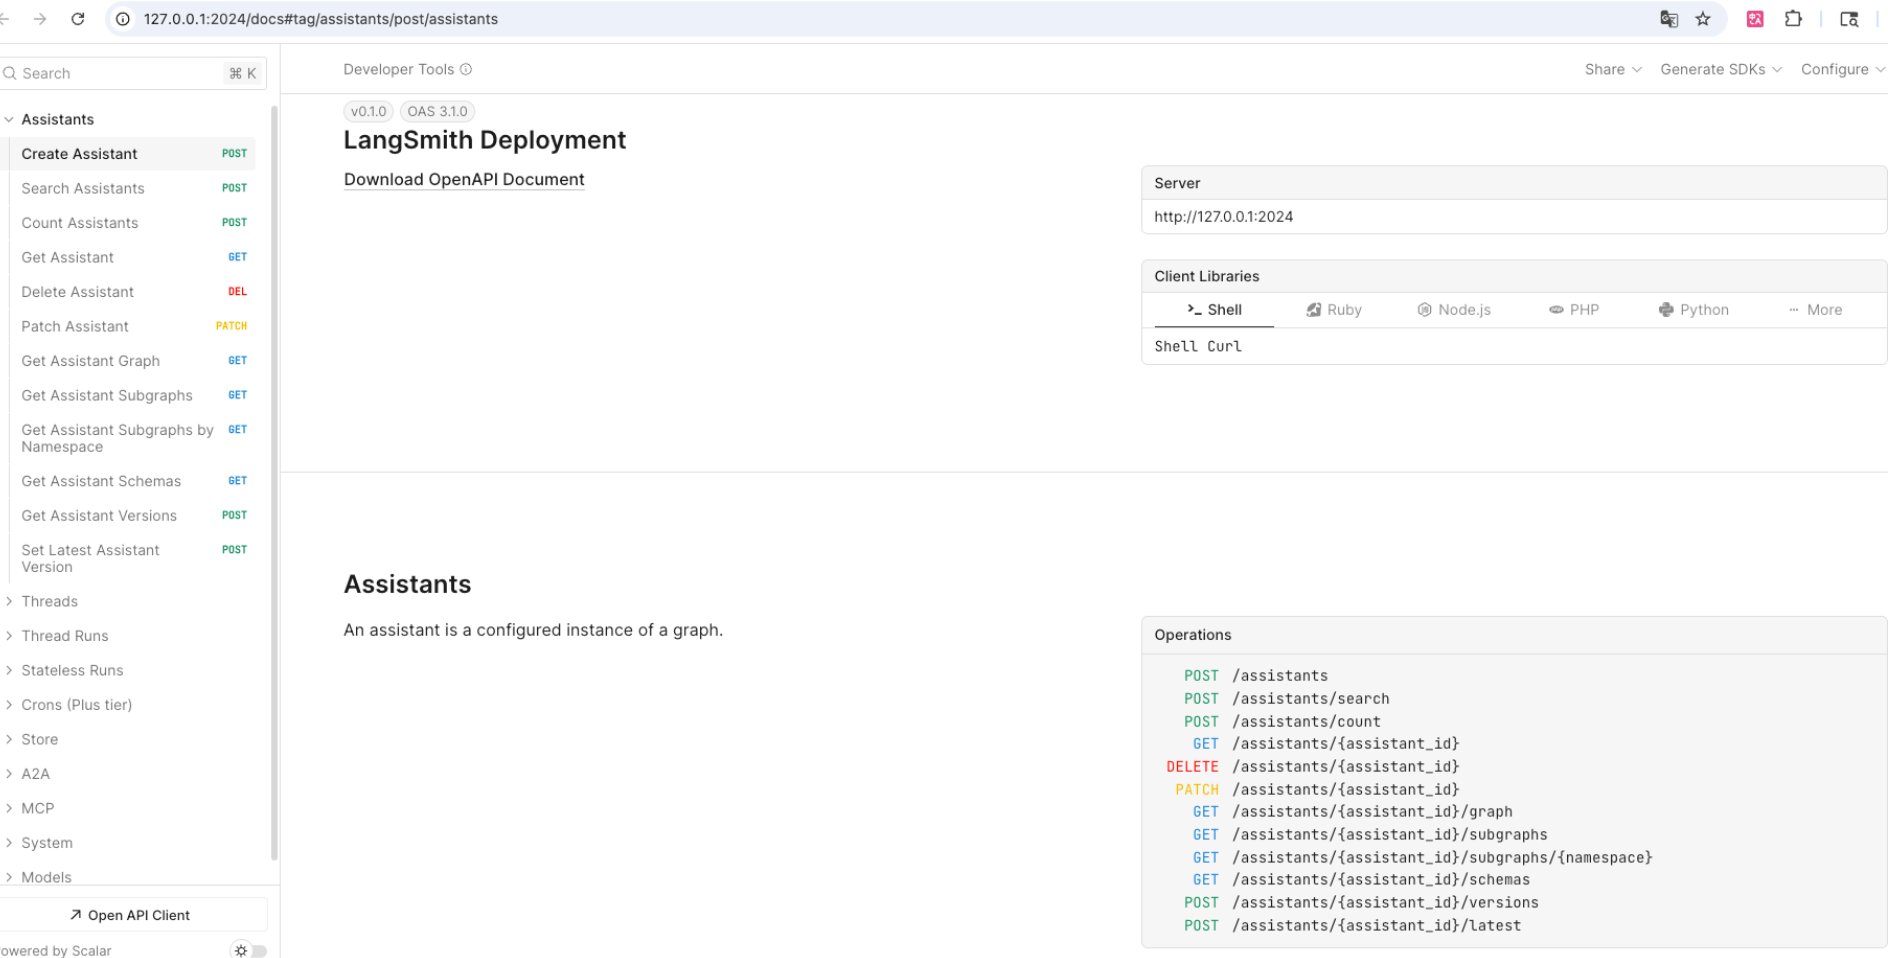Switch to the PHP client library

click(1574, 310)
